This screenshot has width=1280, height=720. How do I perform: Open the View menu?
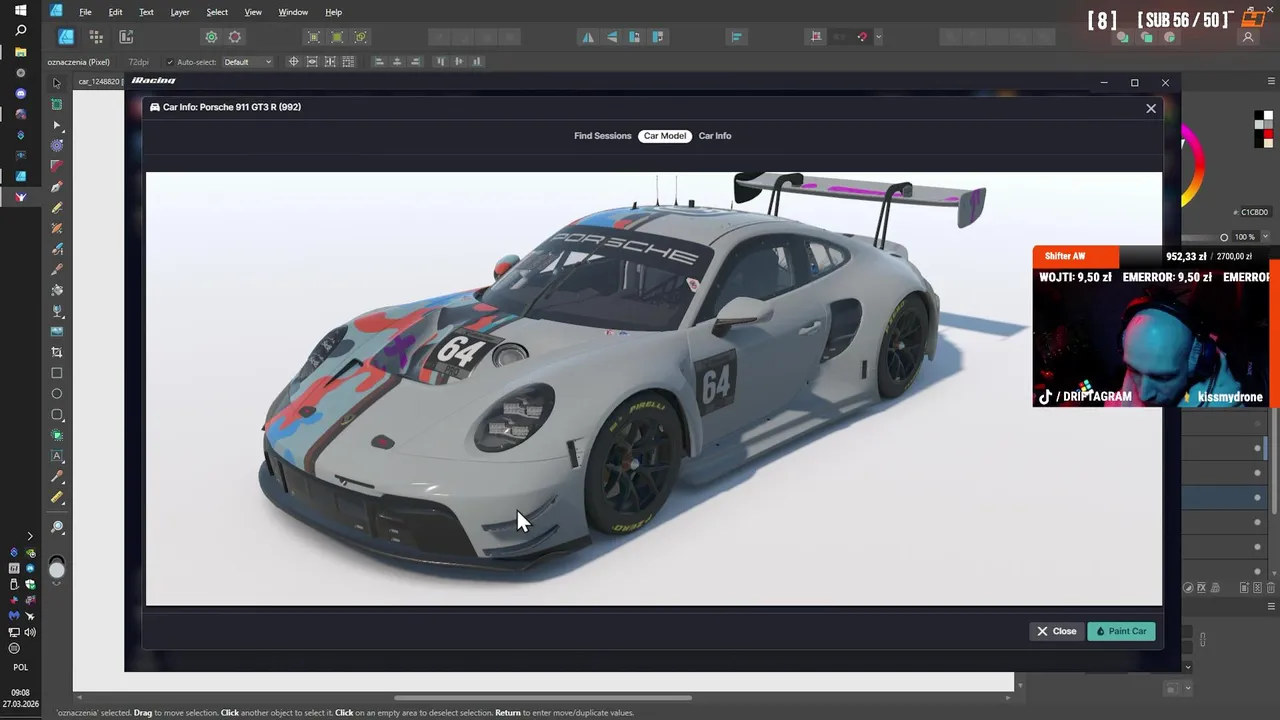coord(253,12)
